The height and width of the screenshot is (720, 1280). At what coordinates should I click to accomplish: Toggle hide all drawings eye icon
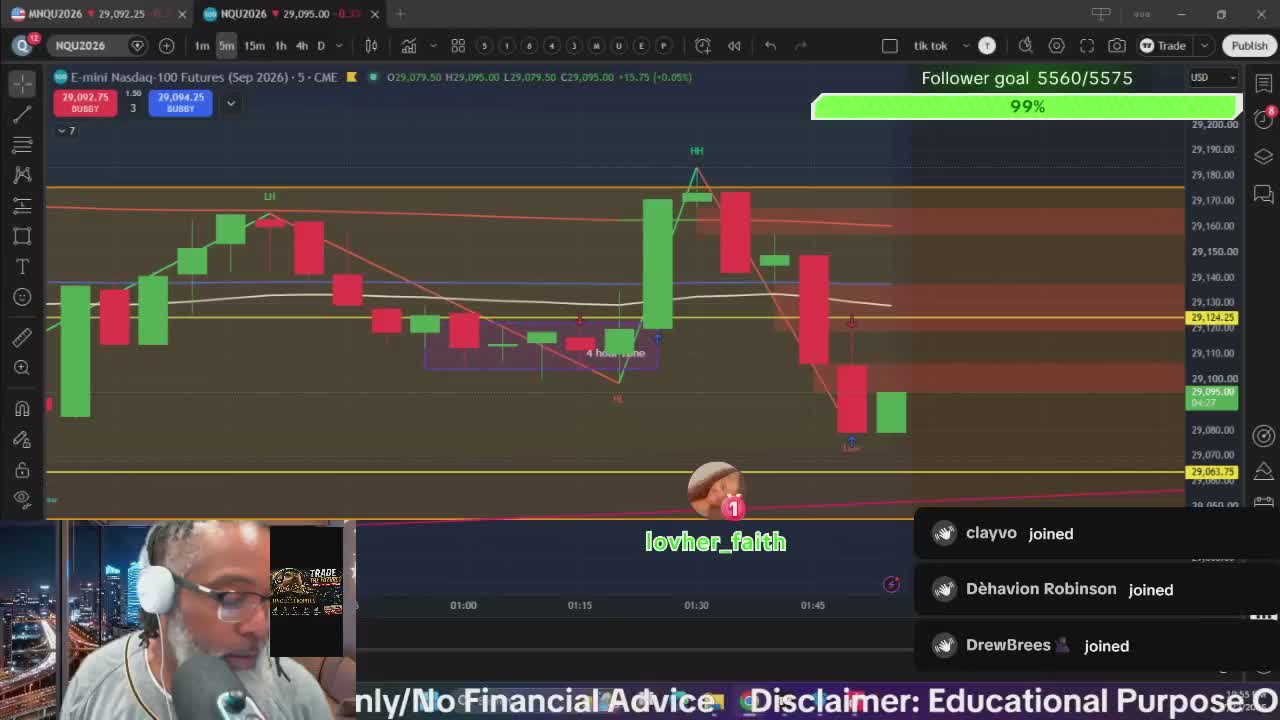[x=22, y=499]
